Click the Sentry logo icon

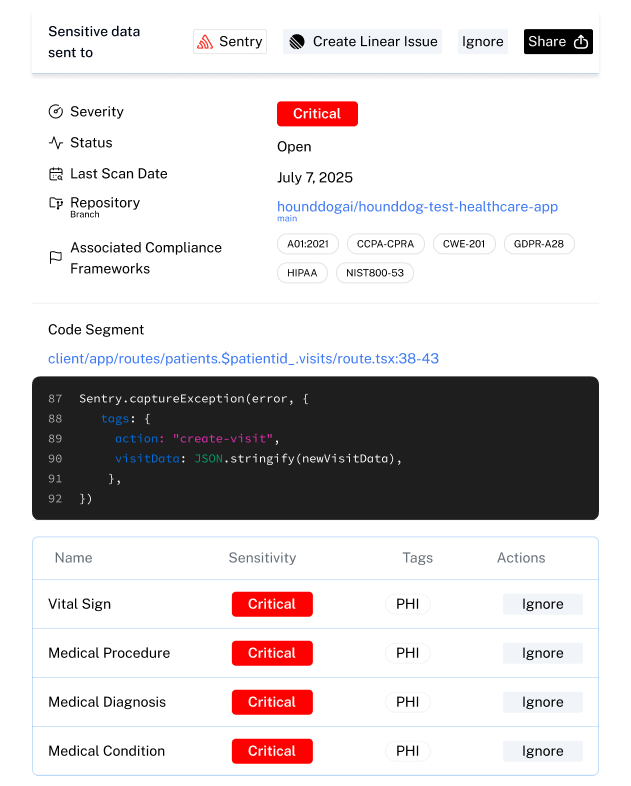(205, 42)
